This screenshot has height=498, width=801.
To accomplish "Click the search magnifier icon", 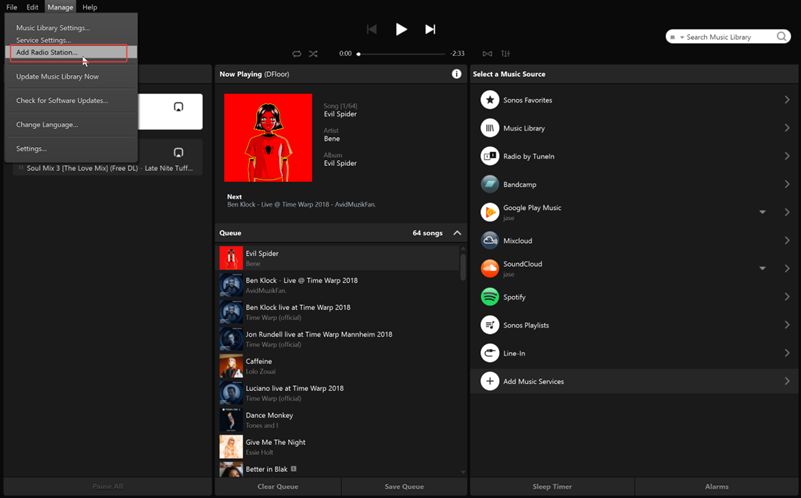I will click(x=782, y=36).
